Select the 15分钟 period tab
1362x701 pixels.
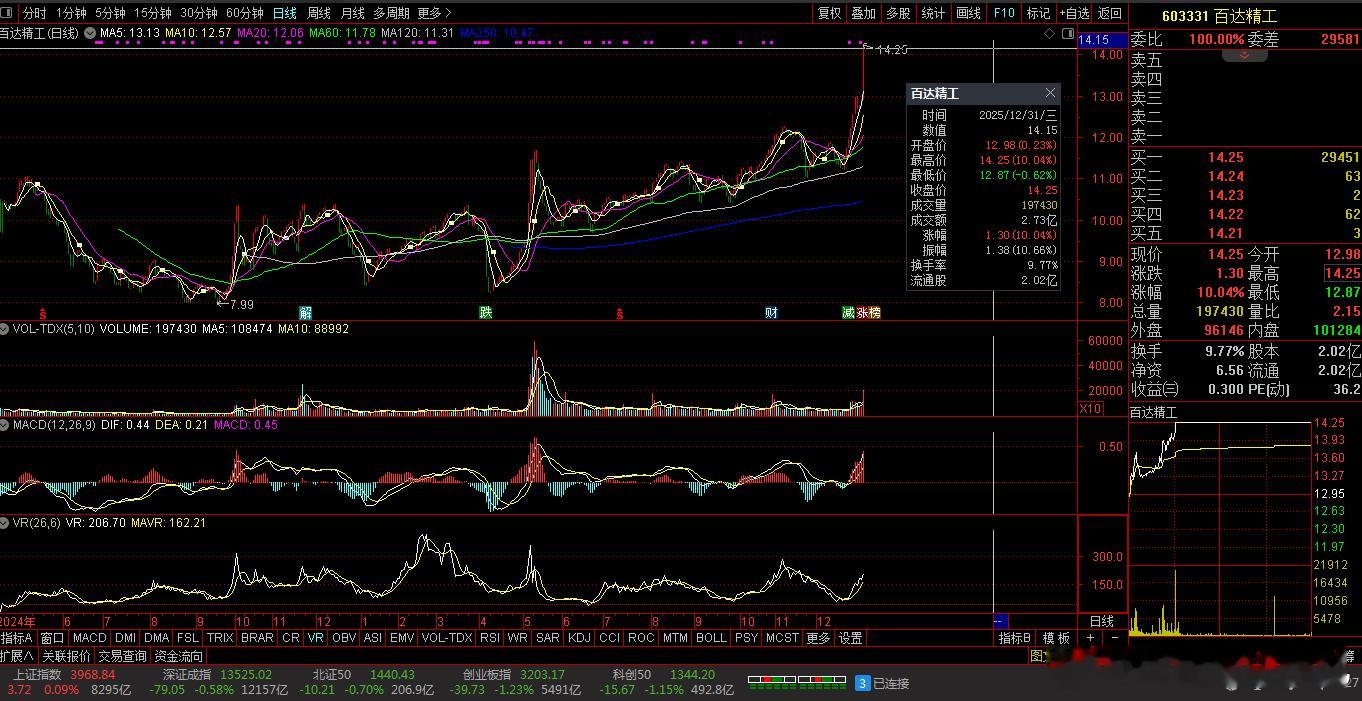pos(152,13)
